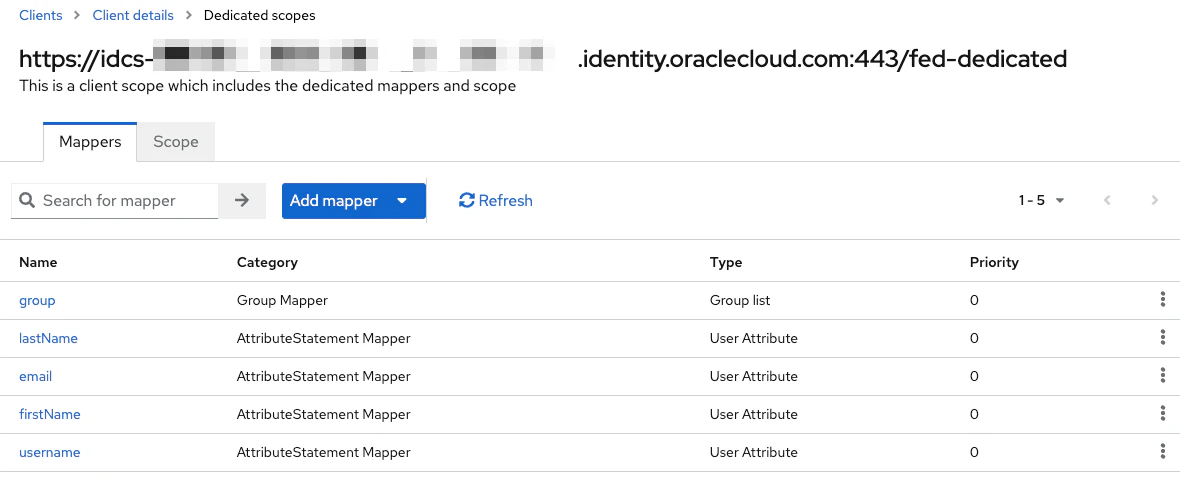Switch to the Mappers tab
The height and width of the screenshot is (496, 1180).
coord(90,141)
